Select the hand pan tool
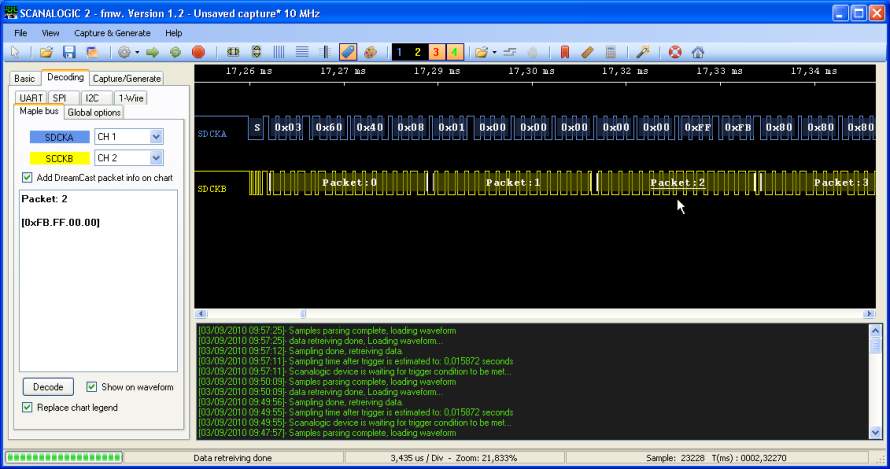This screenshot has width=890, height=469. (x=532, y=52)
